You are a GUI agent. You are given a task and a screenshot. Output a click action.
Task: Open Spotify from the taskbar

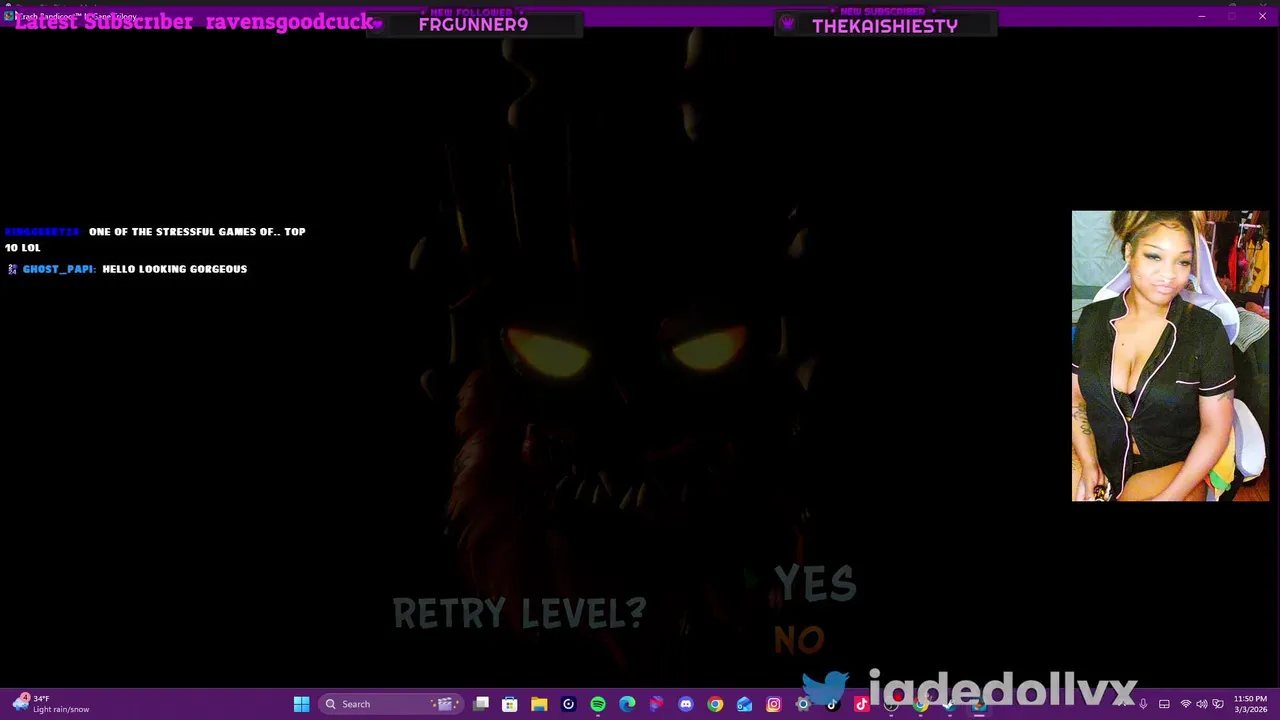point(598,704)
